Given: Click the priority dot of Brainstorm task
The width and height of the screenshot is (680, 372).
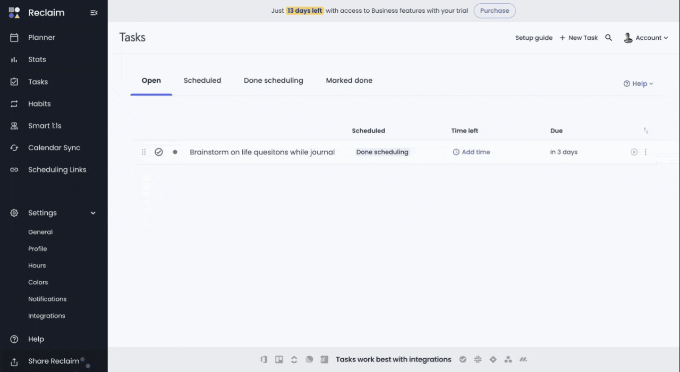Looking at the screenshot, I should tap(175, 152).
